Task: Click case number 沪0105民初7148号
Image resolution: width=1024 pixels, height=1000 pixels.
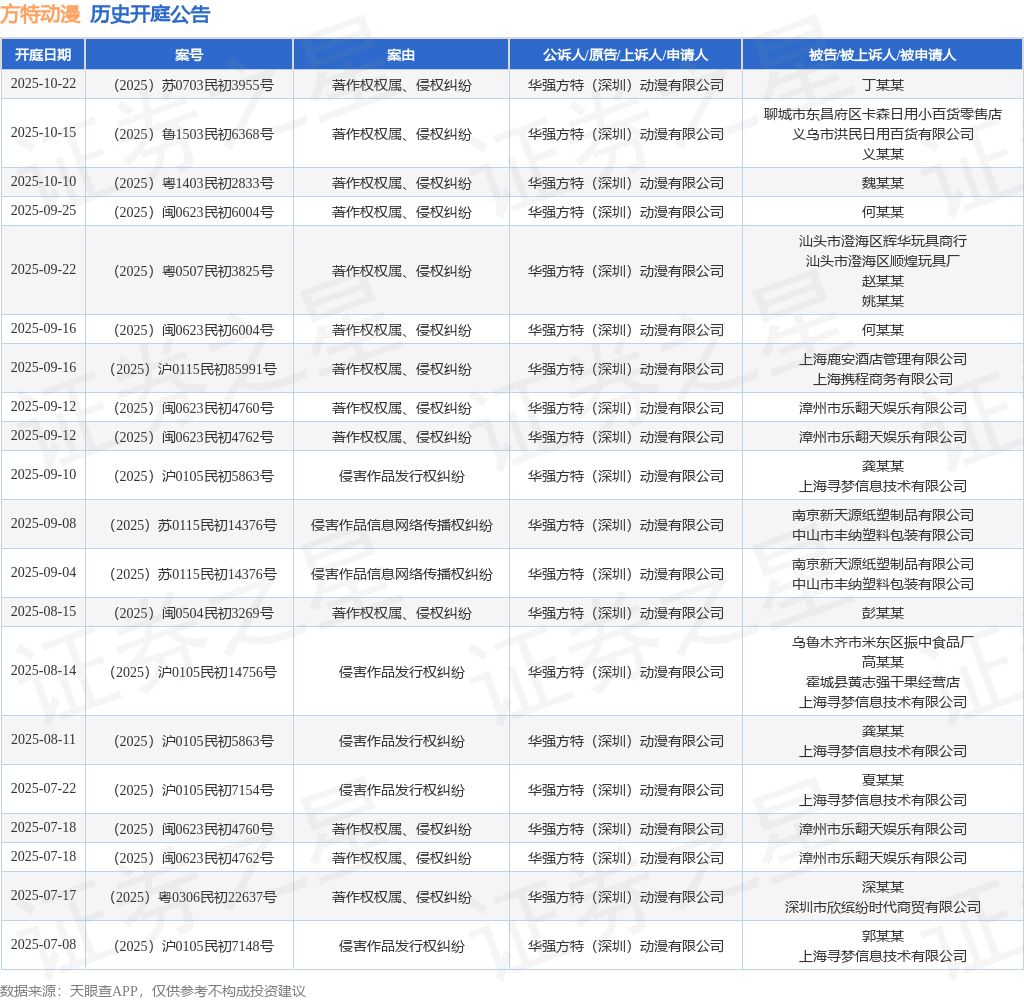Action: coord(193,946)
